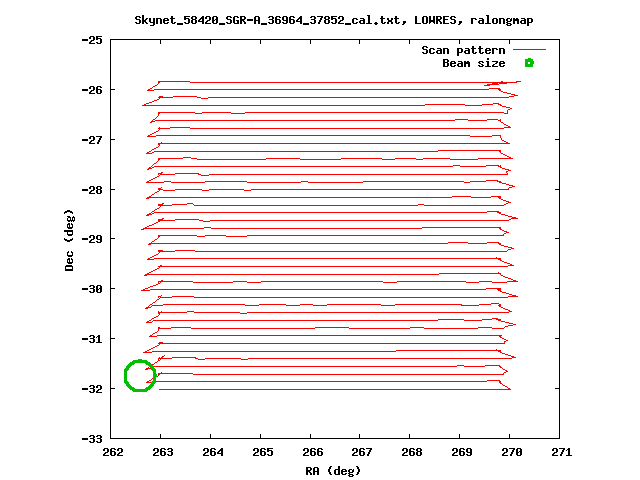This screenshot has height=480, width=640.
Task: Click the 266 RA axis tick label
Action: pos(313,452)
